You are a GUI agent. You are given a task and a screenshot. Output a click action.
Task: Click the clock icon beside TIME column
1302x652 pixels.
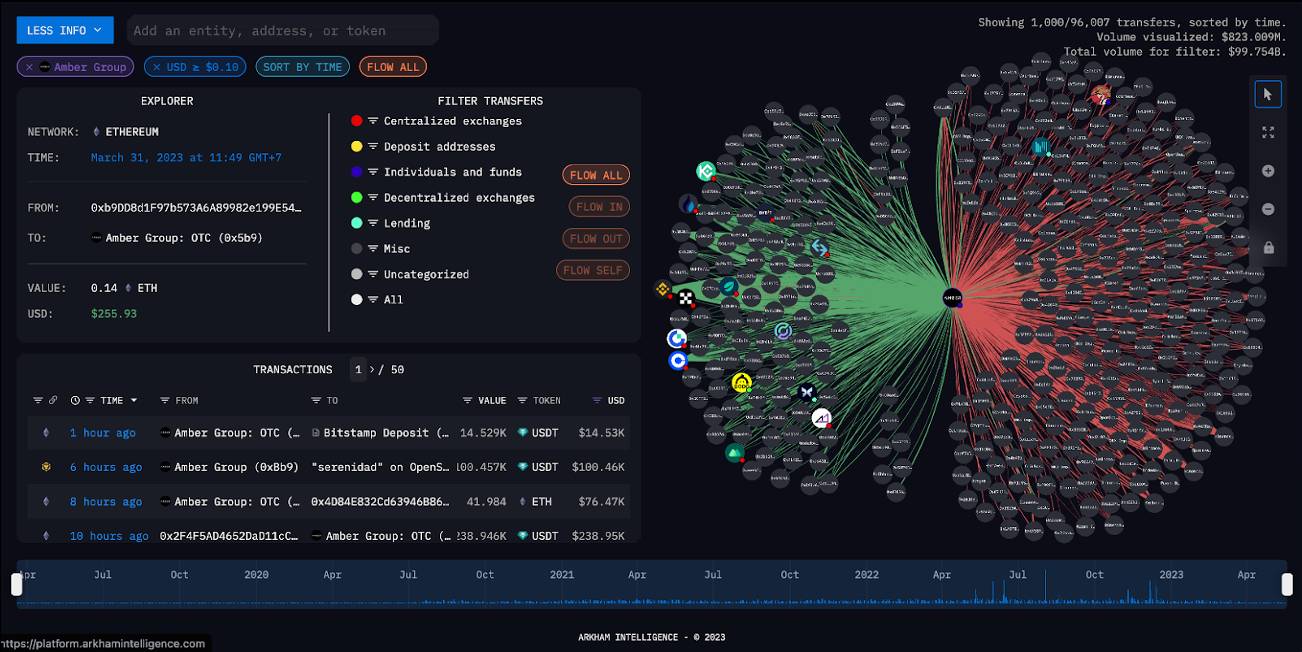point(75,401)
